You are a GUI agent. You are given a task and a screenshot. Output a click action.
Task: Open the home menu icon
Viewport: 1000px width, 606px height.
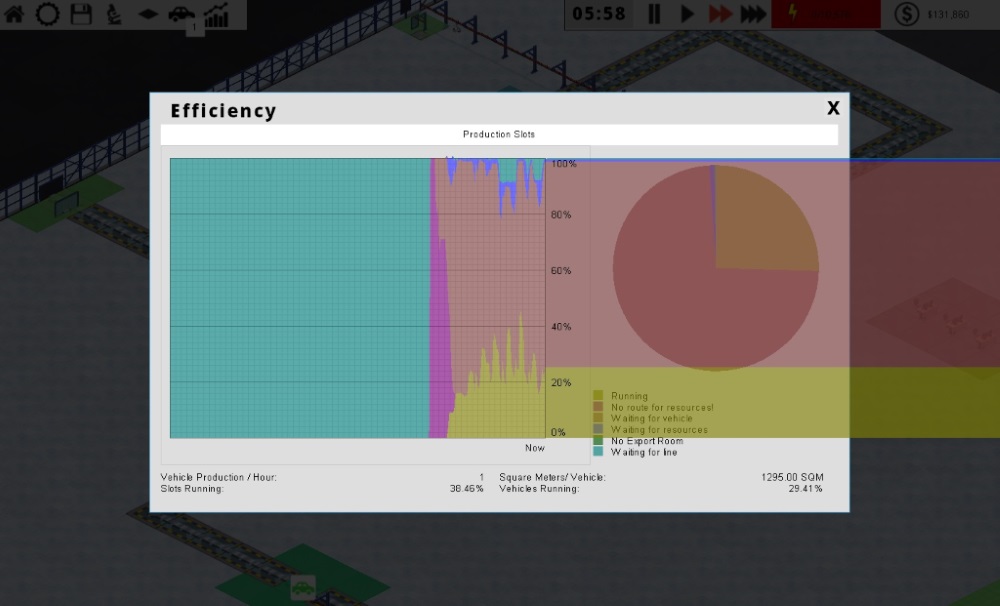(x=14, y=14)
